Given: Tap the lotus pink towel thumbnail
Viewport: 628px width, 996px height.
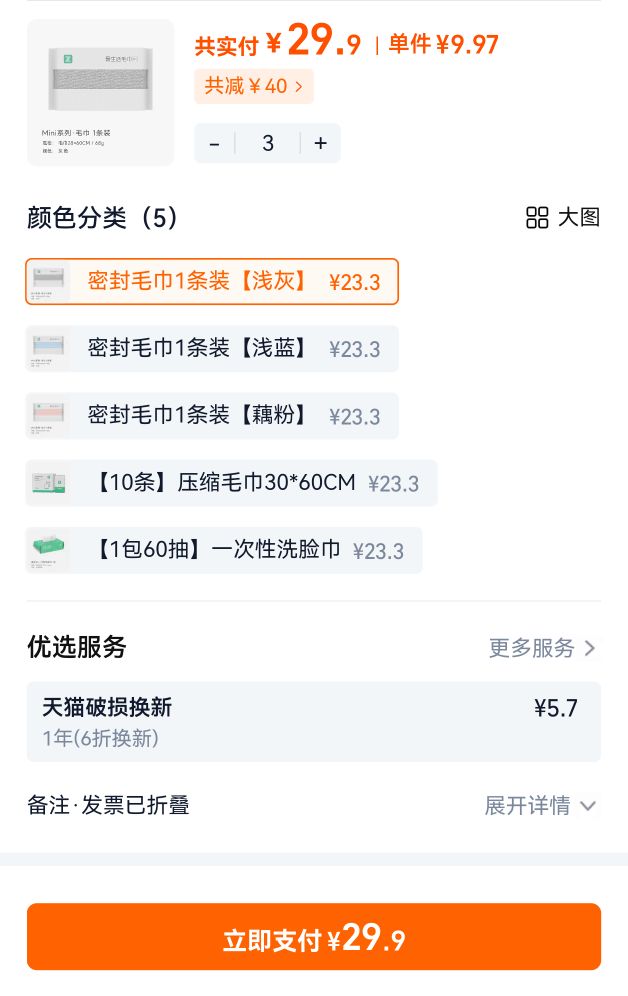Looking at the screenshot, I should tap(48, 416).
